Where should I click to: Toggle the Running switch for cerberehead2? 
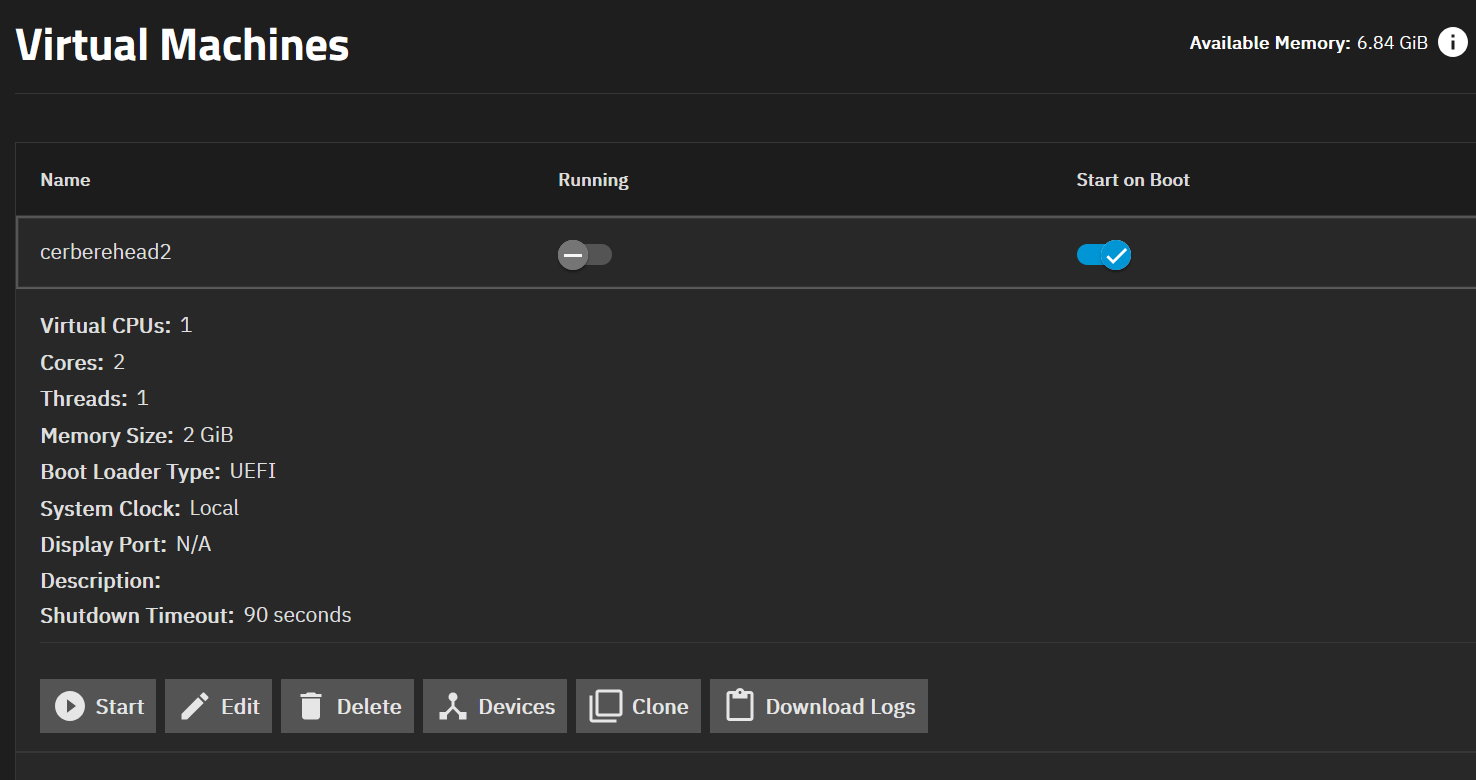coord(584,255)
